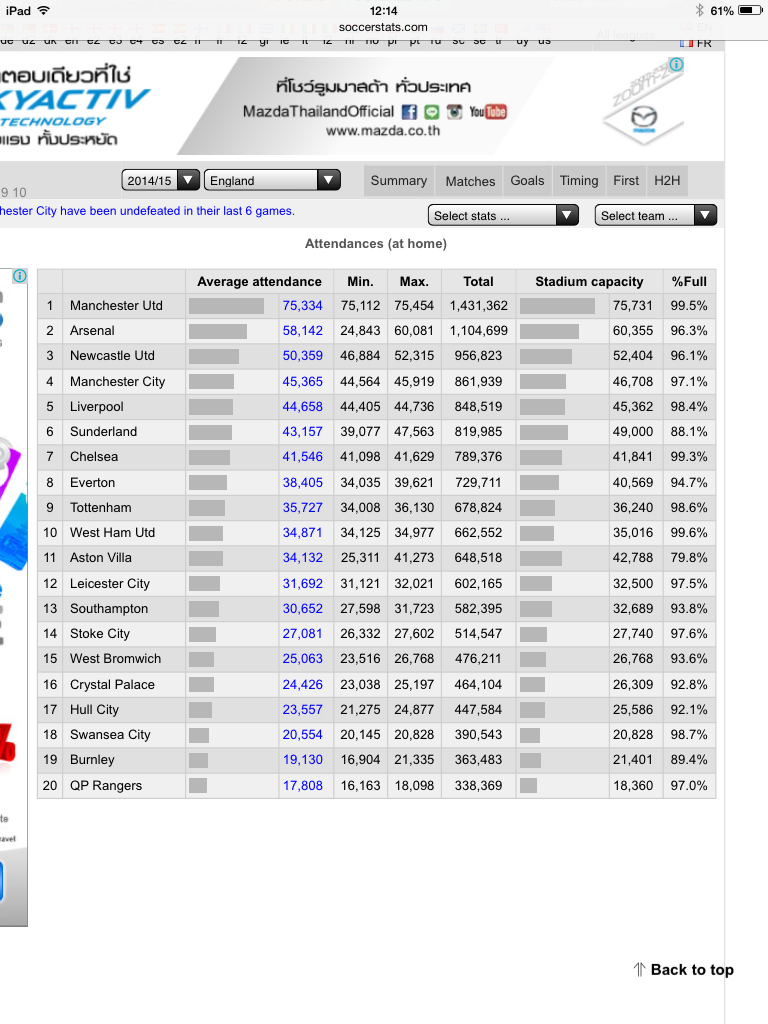Click Liverpool average attendance 44,658
The width and height of the screenshot is (768, 1024).
pos(302,406)
